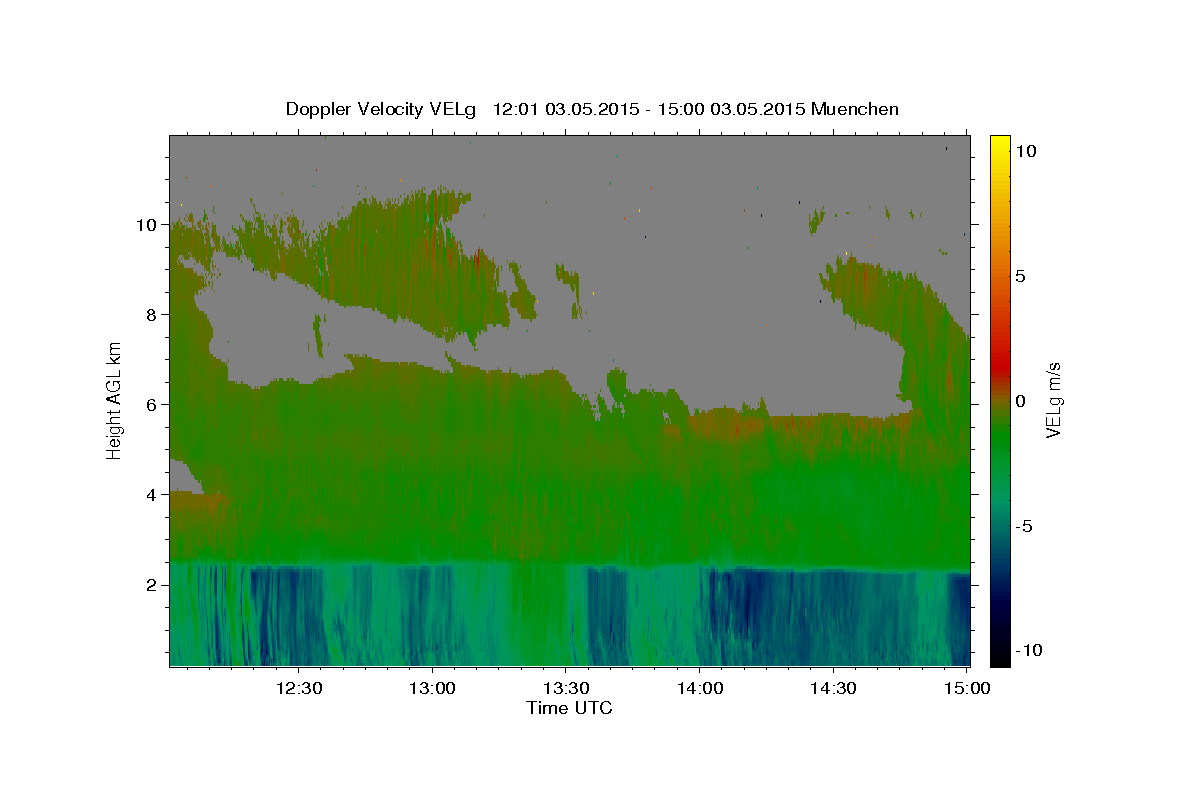Image resolution: width=1200 pixels, height=800 pixels.
Task: Click the '12:30' time axis label
Action: [x=299, y=688]
